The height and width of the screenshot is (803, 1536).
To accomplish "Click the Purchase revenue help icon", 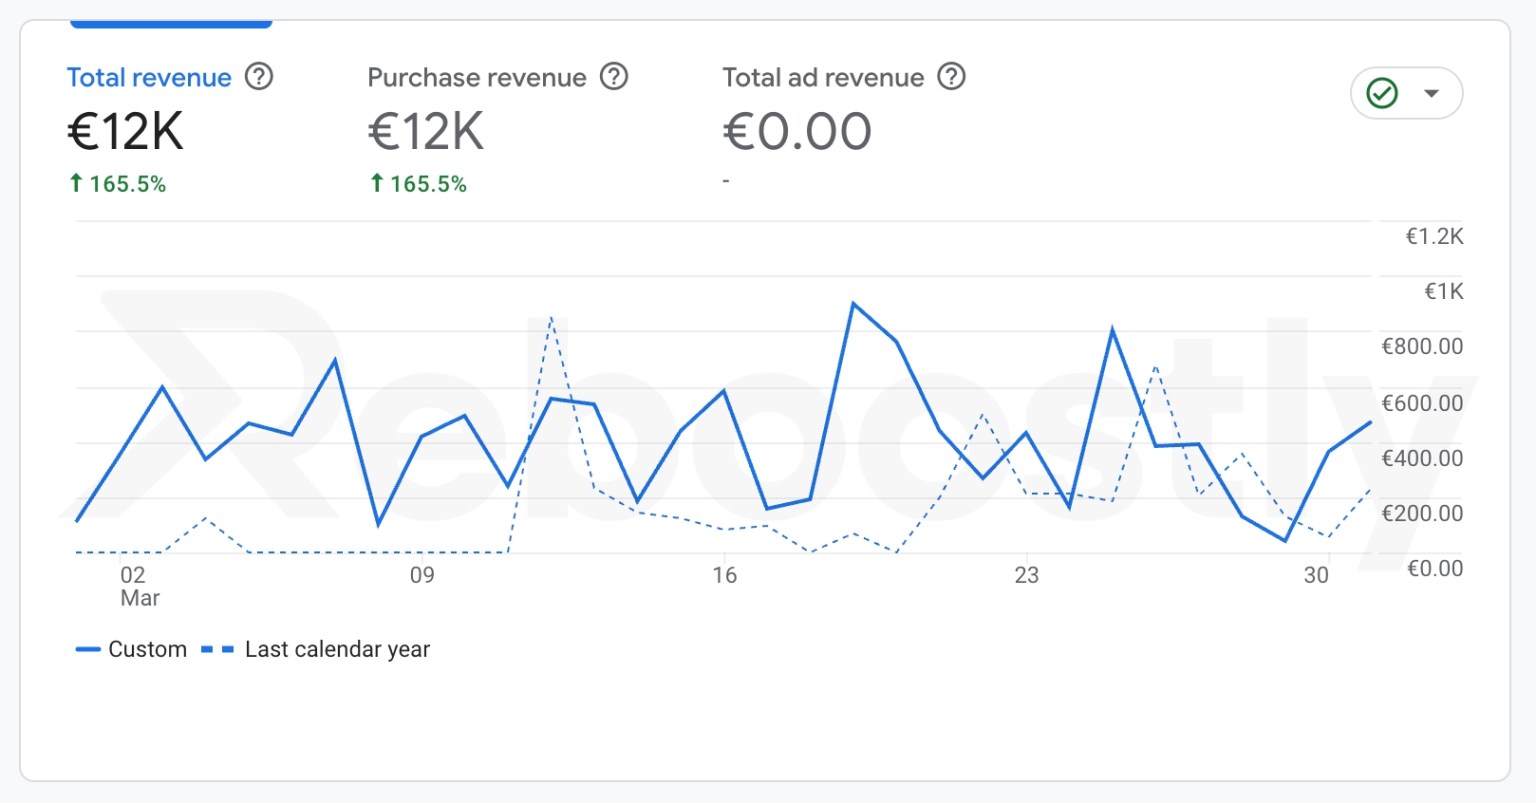I will 614,77.
